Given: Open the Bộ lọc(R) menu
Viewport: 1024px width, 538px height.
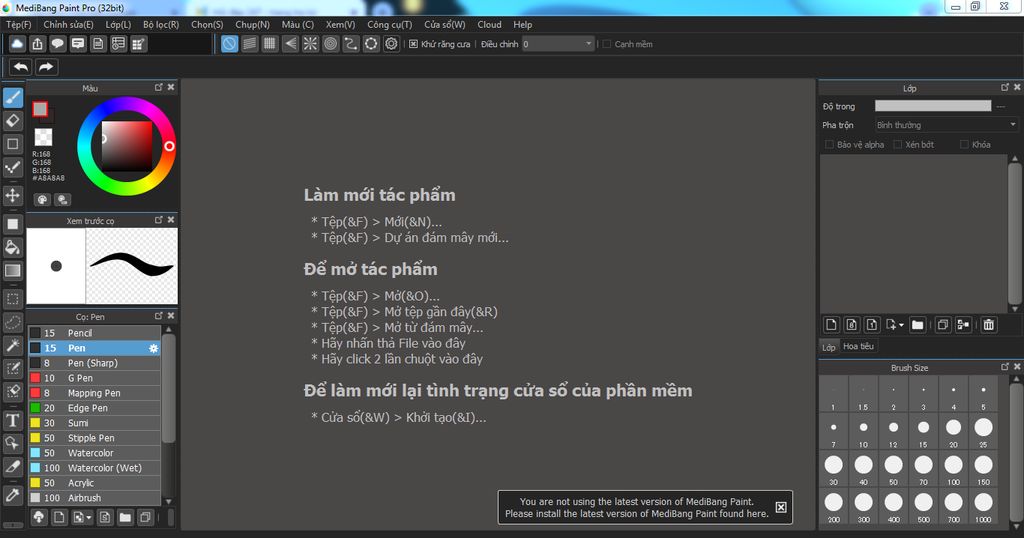Looking at the screenshot, I should (161, 24).
